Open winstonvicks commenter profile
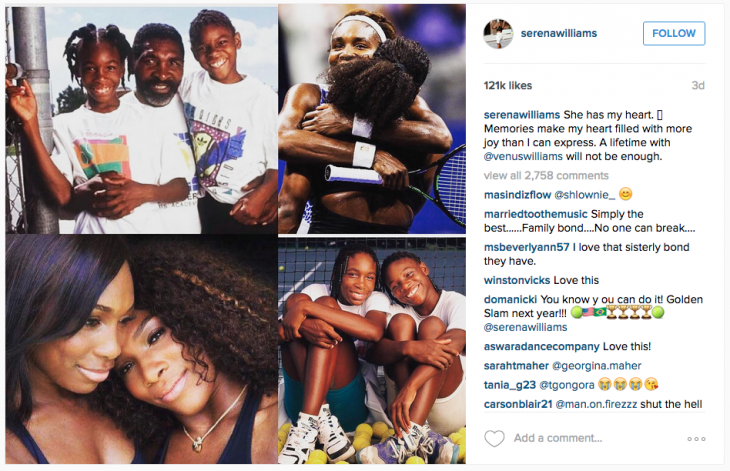730x471 pixels. pos(517,280)
